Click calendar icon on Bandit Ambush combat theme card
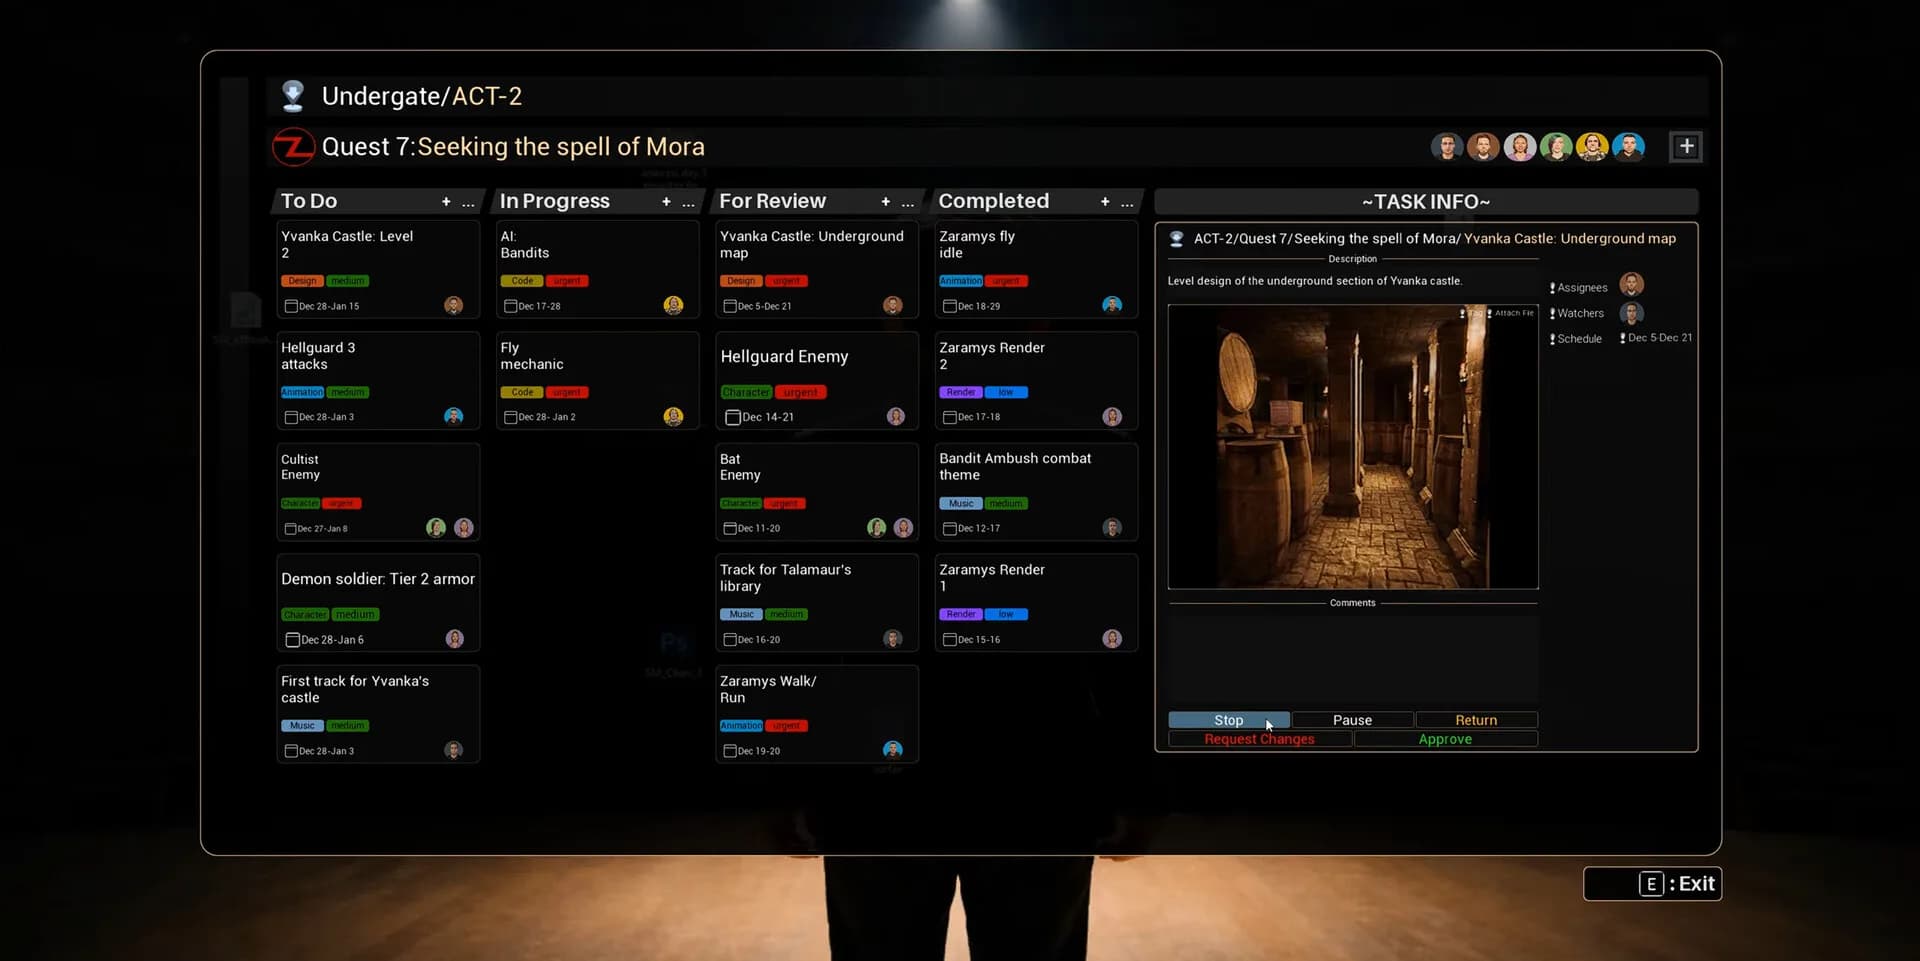This screenshot has height=961, width=1920. pyautogui.click(x=949, y=528)
